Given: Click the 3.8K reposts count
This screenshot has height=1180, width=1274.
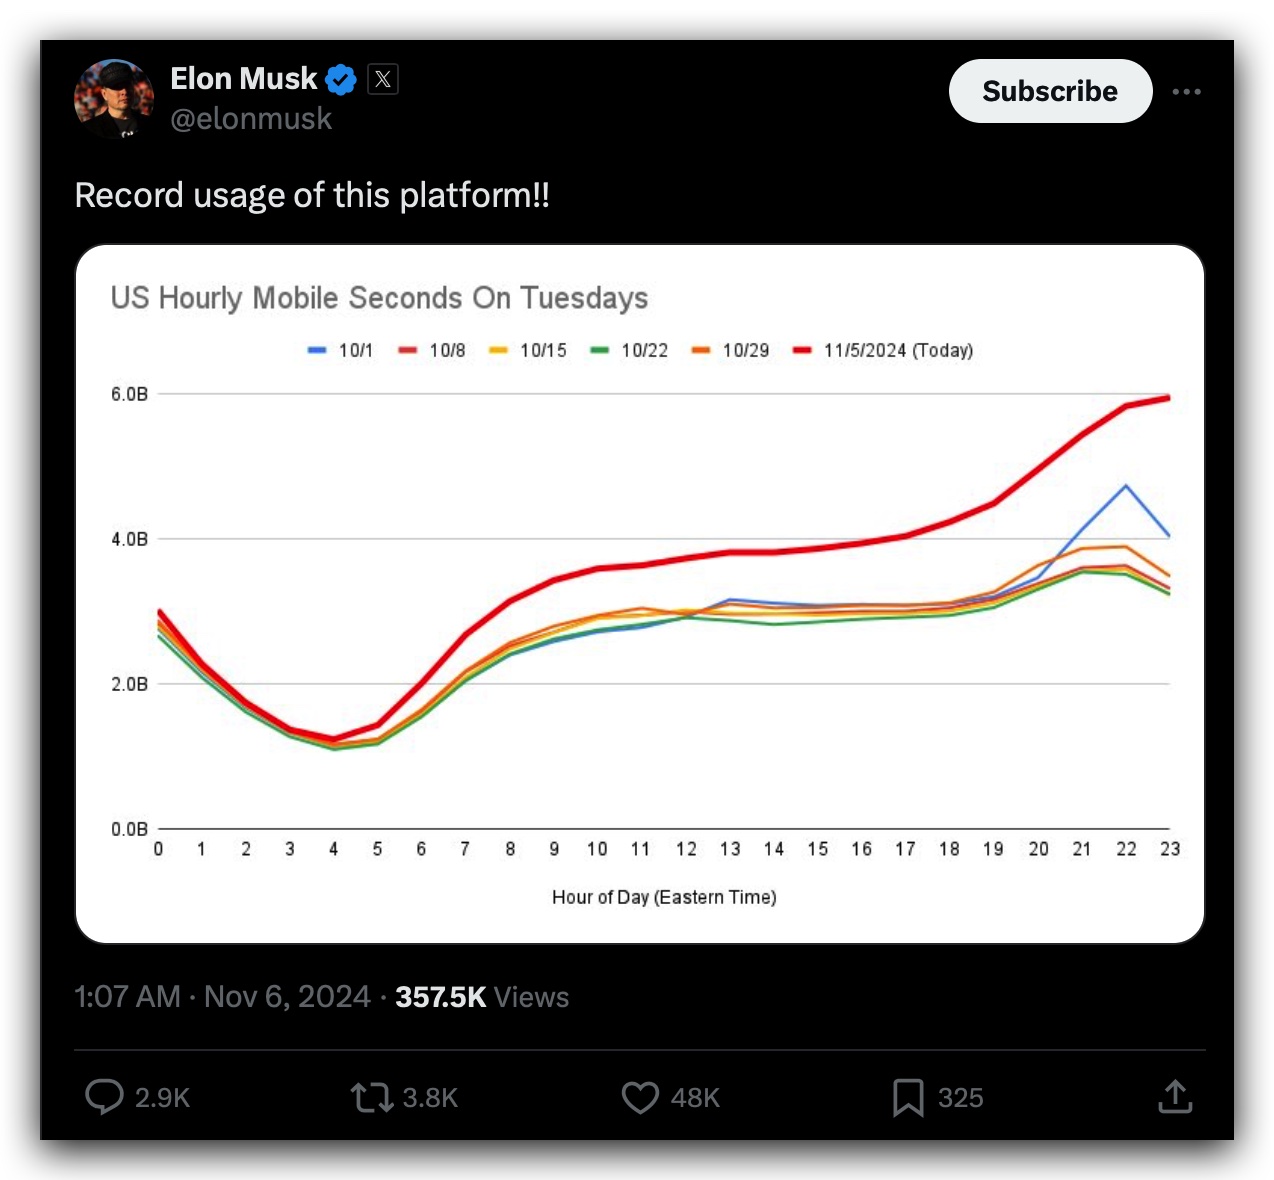Looking at the screenshot, I should tap(430, 1098).
